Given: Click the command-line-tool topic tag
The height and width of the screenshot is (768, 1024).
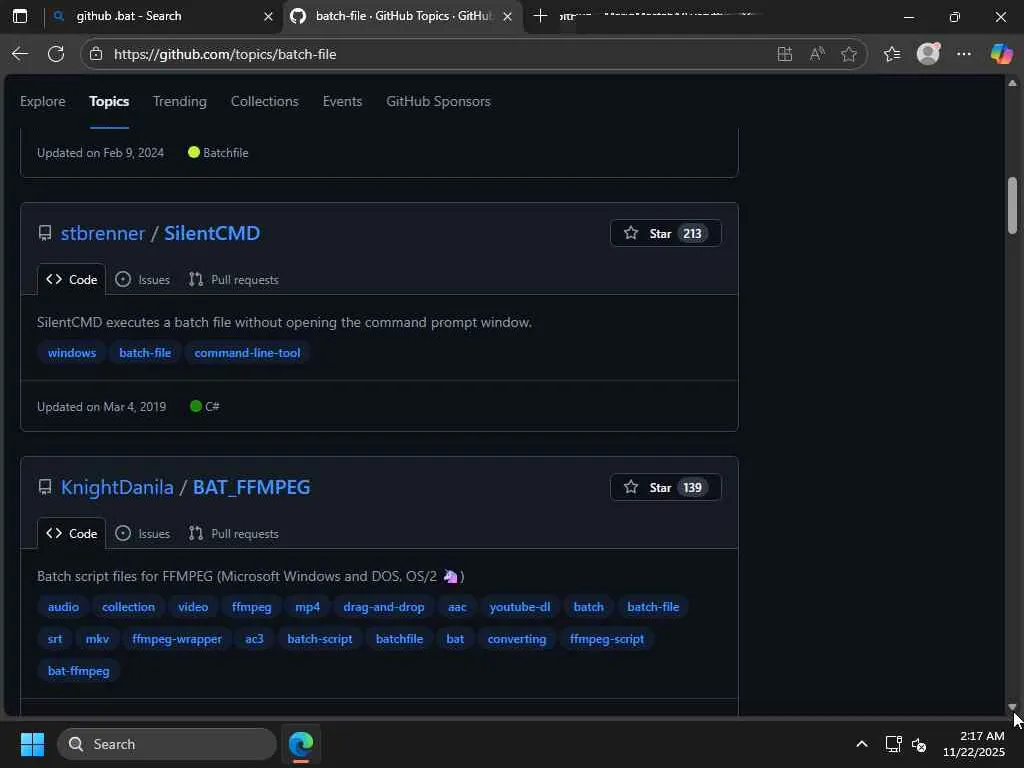Looking at the screenshot, I should [x=248, y=353].
